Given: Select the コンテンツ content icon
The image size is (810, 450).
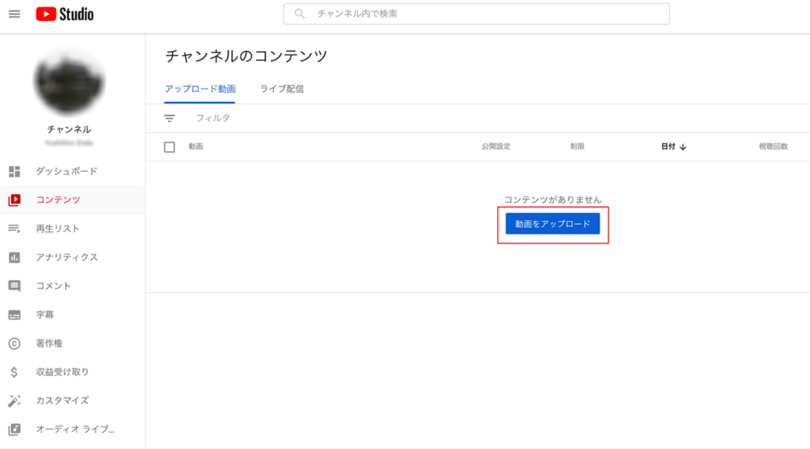Looking at the screenshot, I should 14,200.
